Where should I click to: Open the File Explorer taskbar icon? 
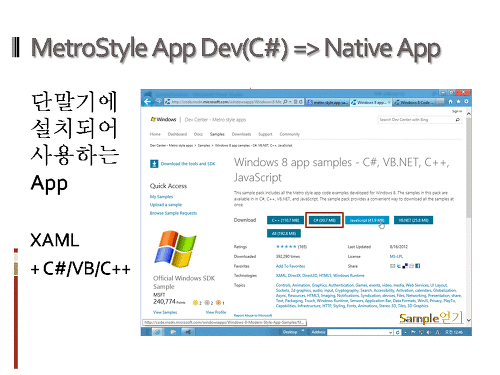(x=173, y=332)
